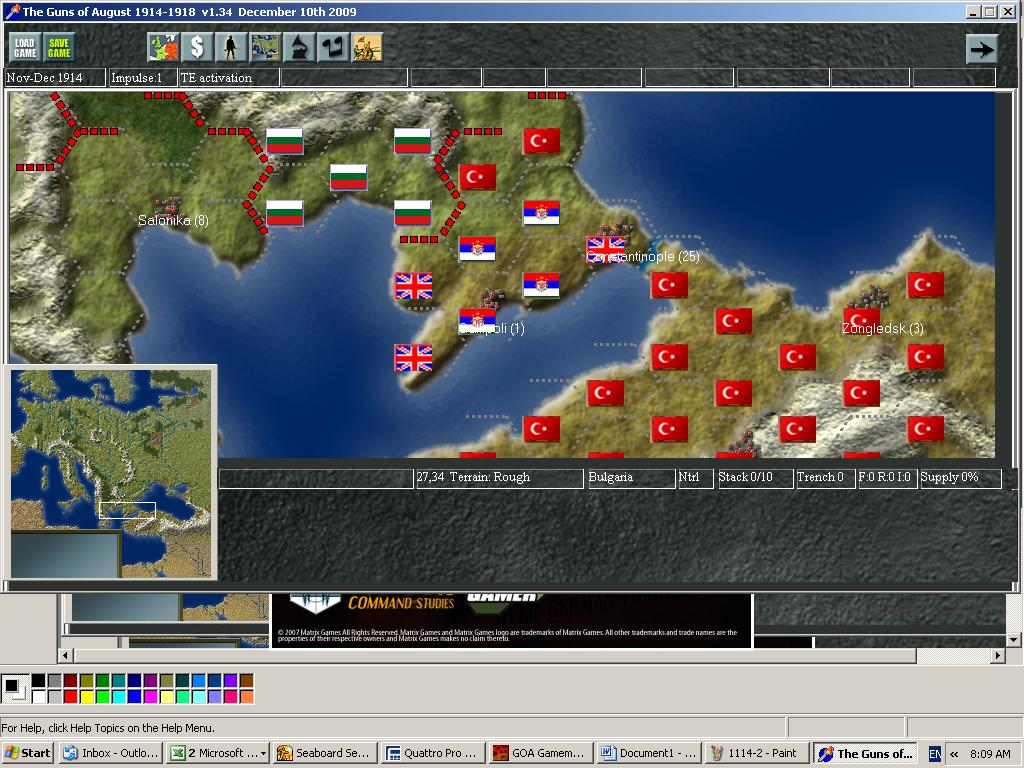Image resolution: width=1024 pixels, height=768 pixels.
Task: Open the 2 Microsoft Excel taskbar group
Action: click(218, 753)
